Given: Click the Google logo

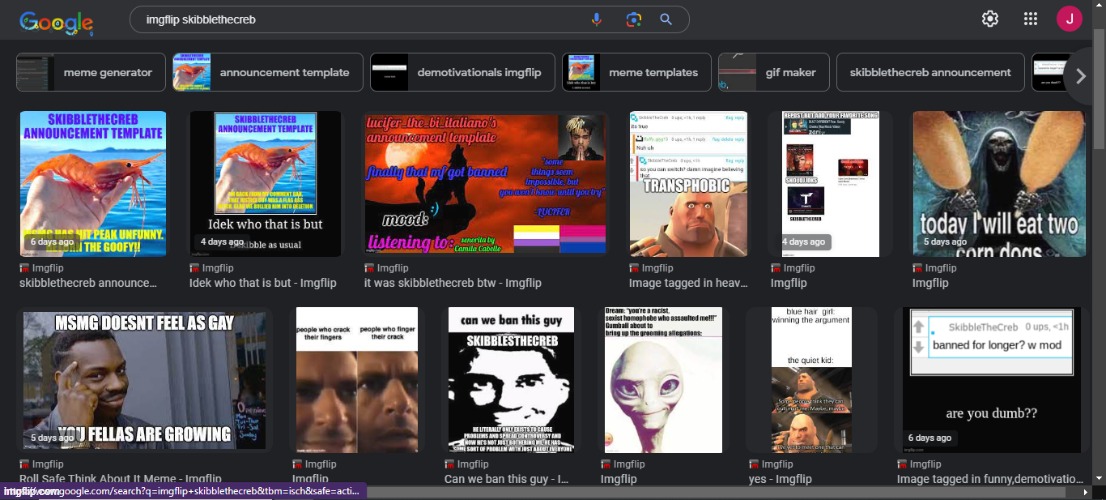Looking at the screenshot, I should point(56,23).
